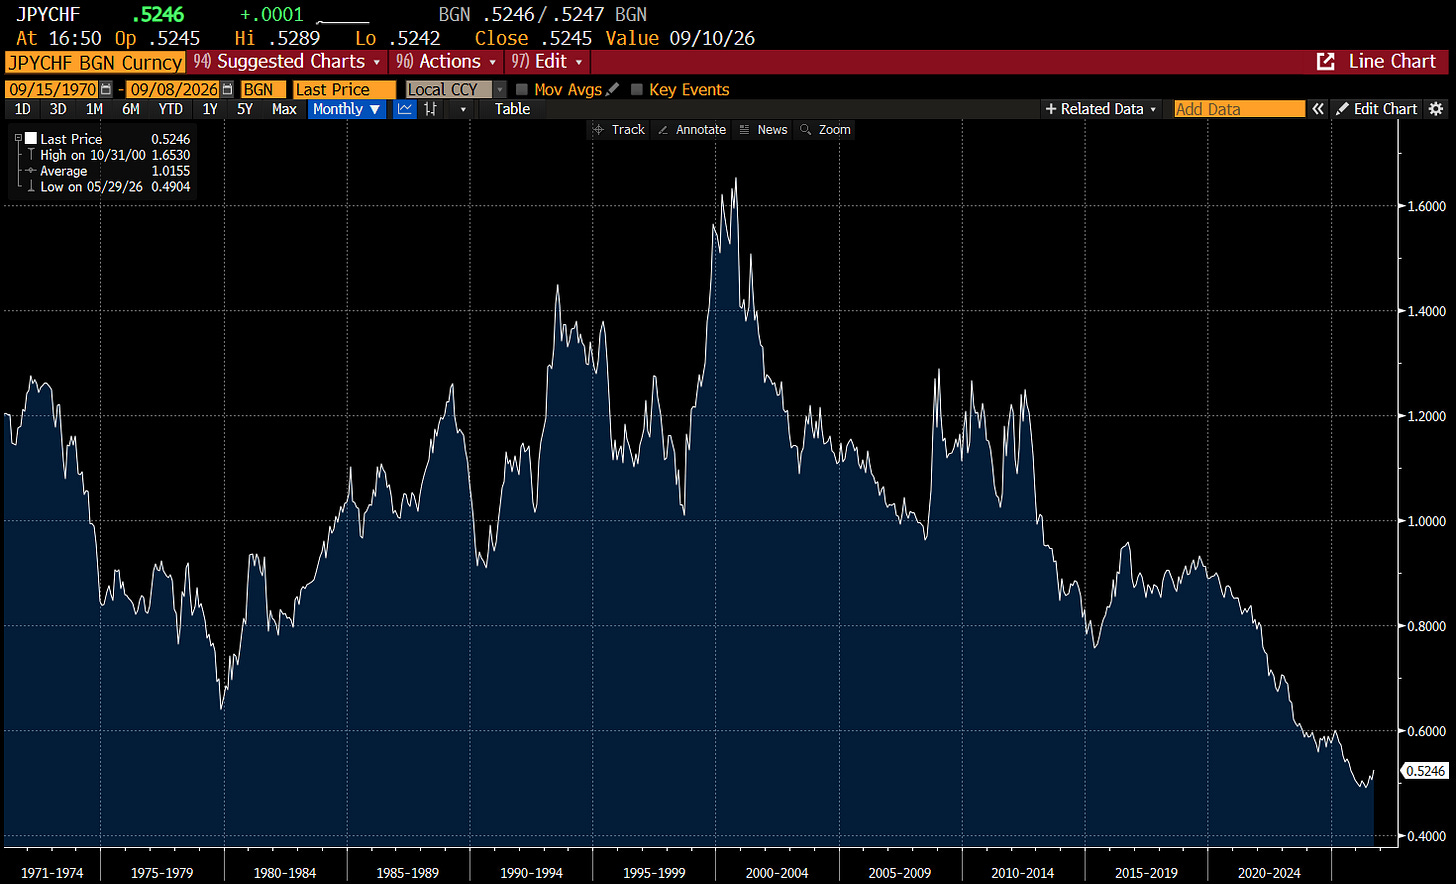
Task: Select the 5Y time range
Action: [245, 109]
